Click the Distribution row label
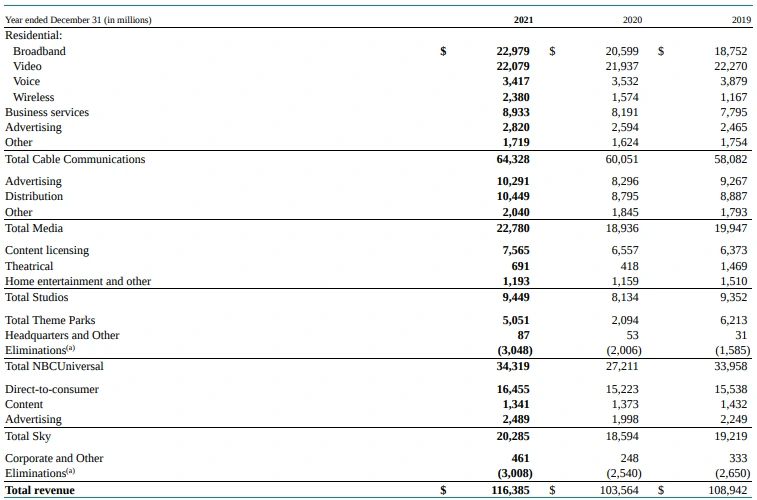 click(34, 196)
